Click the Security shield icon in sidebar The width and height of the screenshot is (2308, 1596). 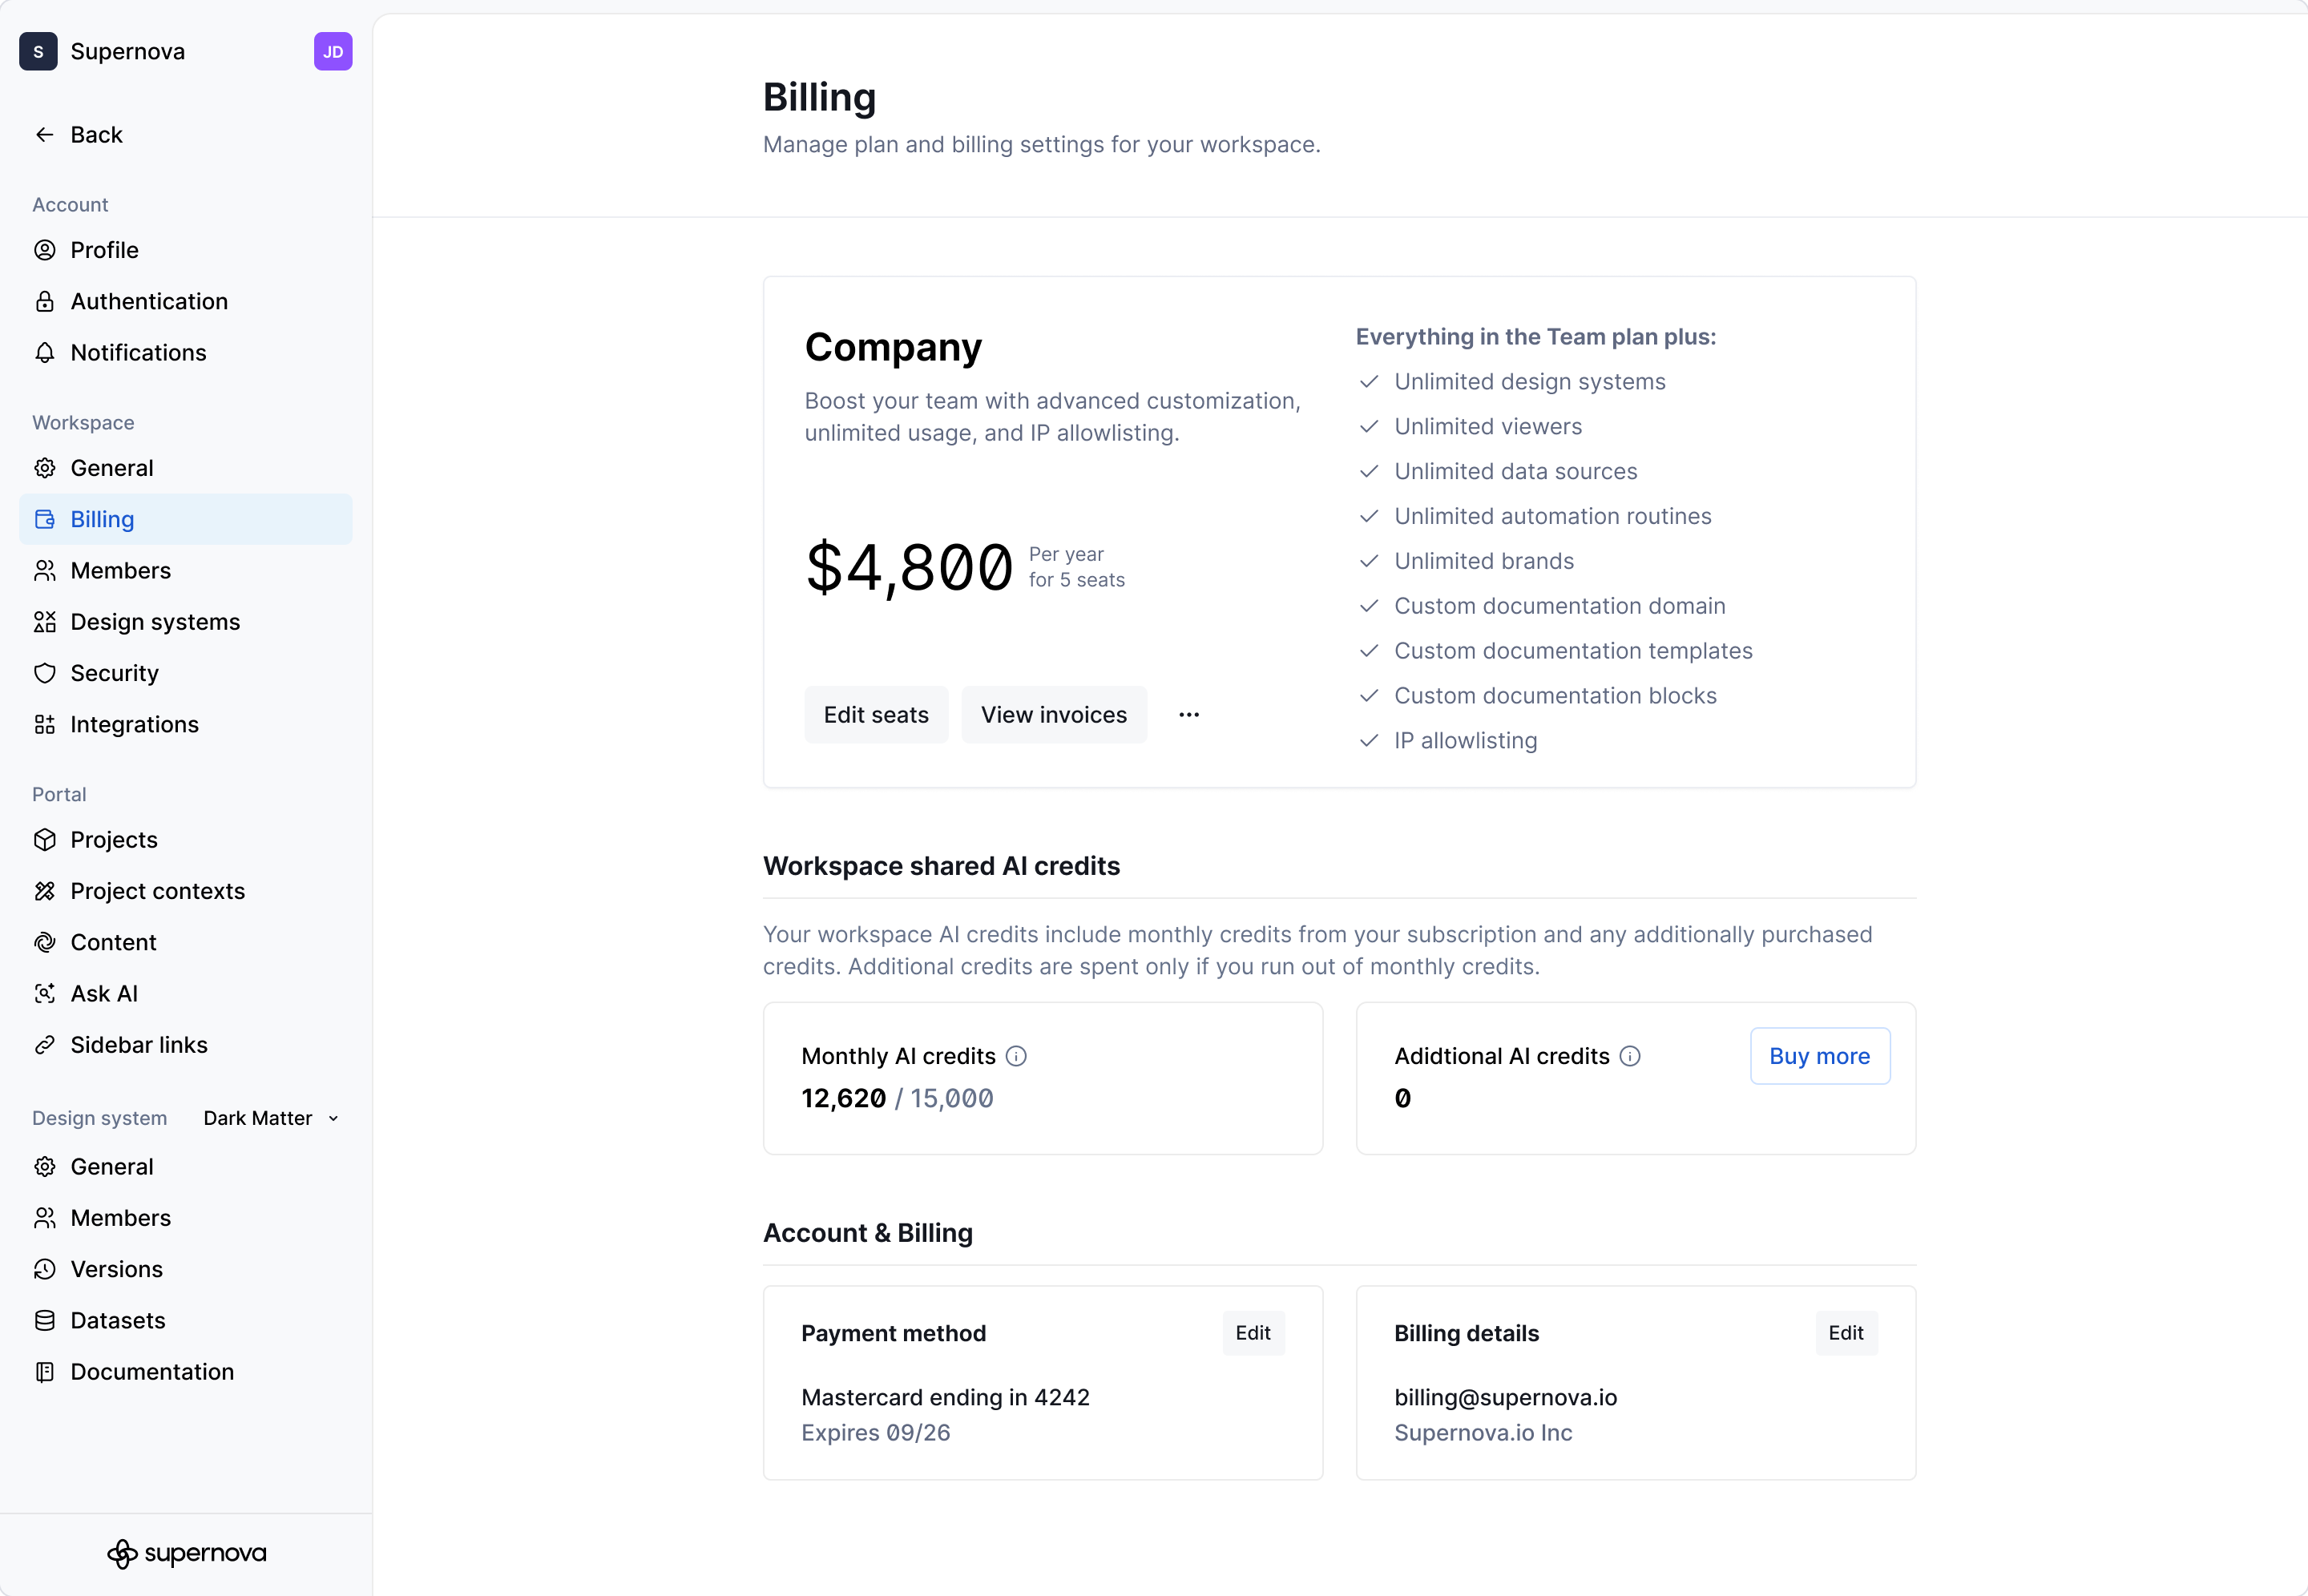click(x=45, y=672)
